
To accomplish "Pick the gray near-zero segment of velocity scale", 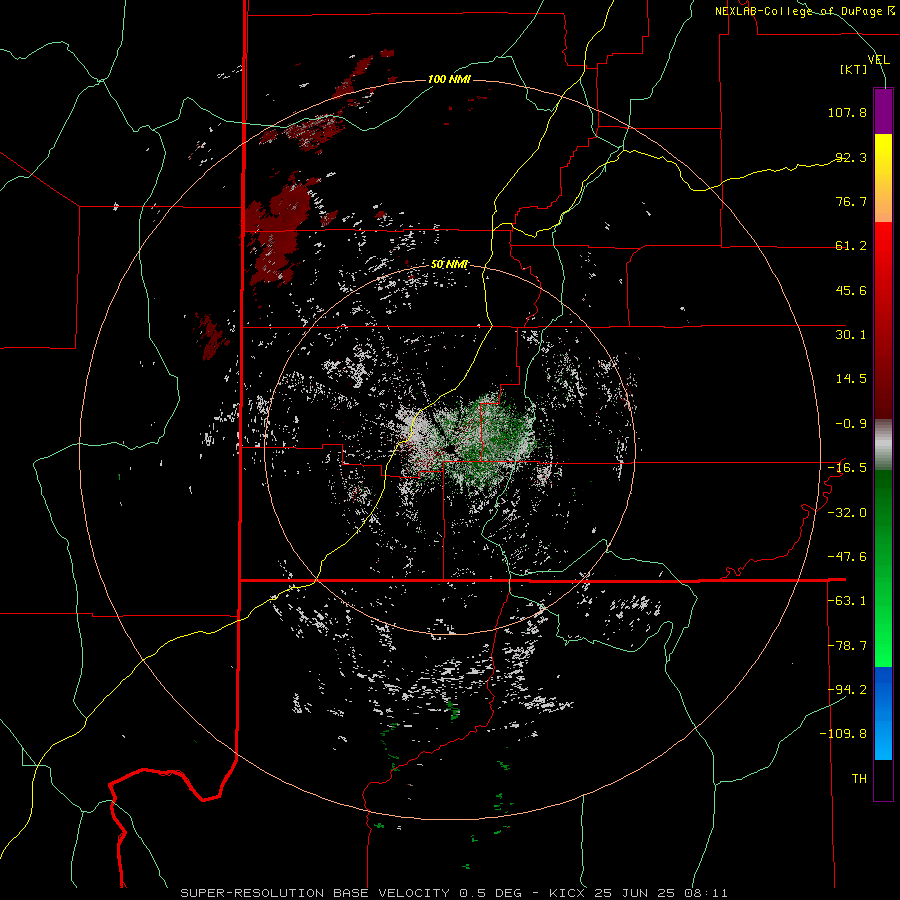I will pyautogui.click(x=883, y=445).
